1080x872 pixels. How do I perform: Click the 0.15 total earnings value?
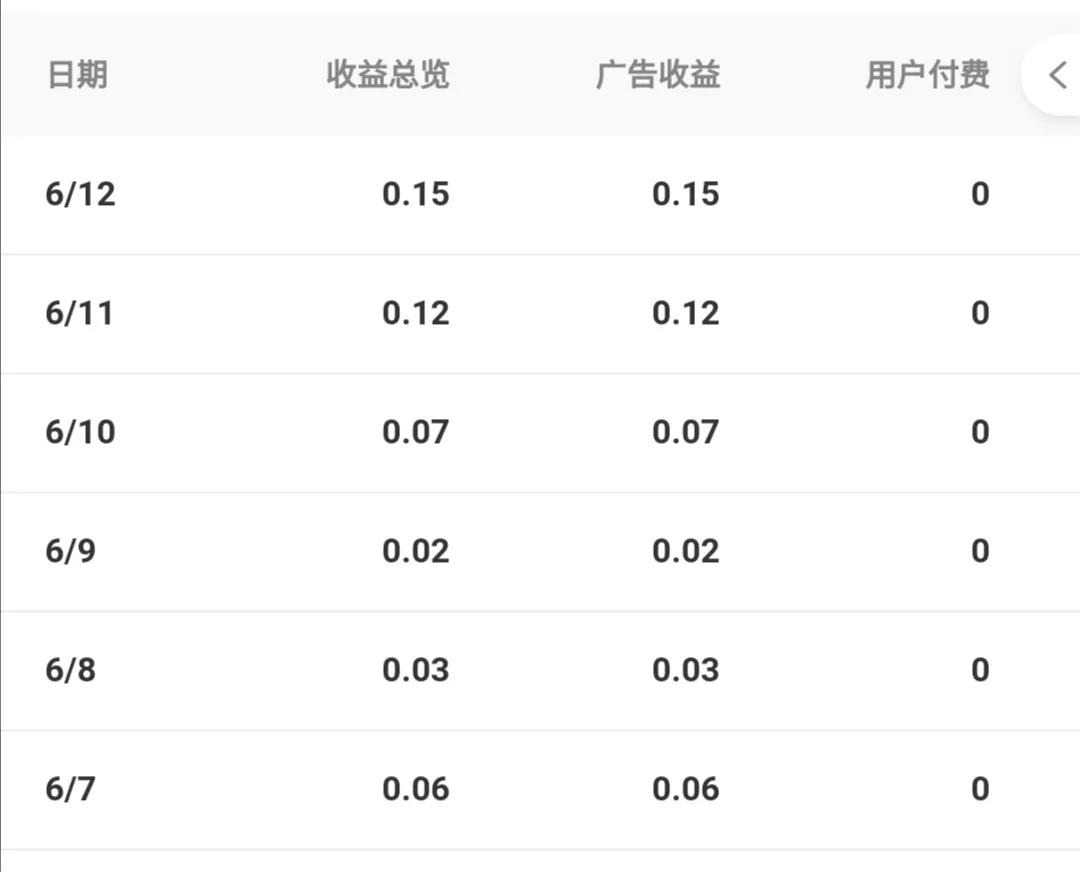pos(417,194)
